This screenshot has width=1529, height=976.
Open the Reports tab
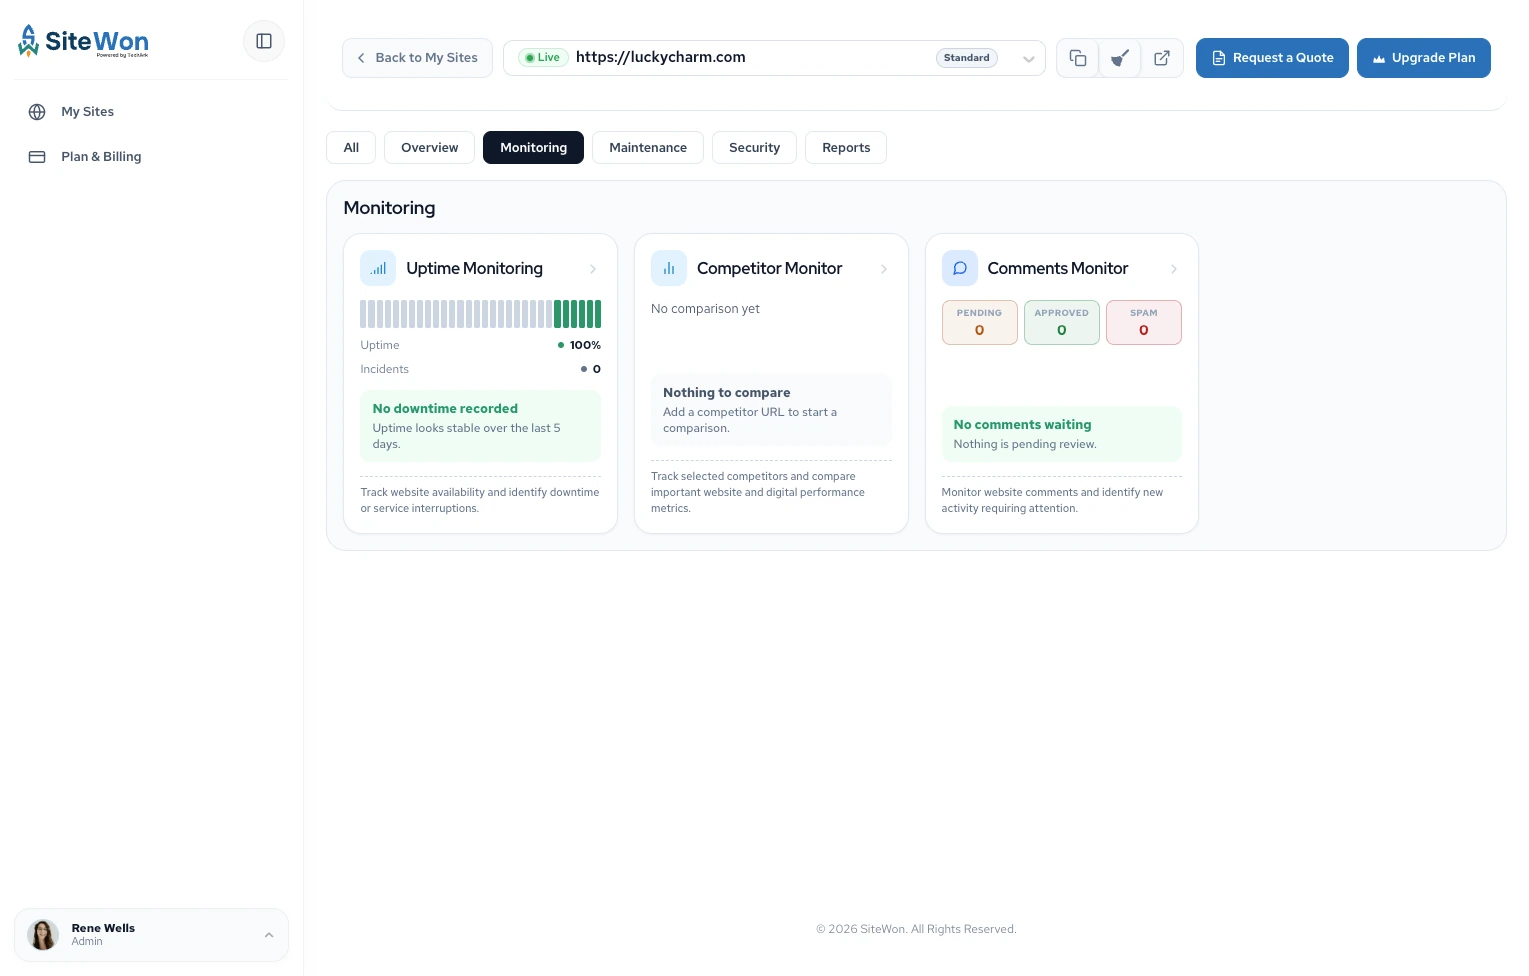coord(846,148)
